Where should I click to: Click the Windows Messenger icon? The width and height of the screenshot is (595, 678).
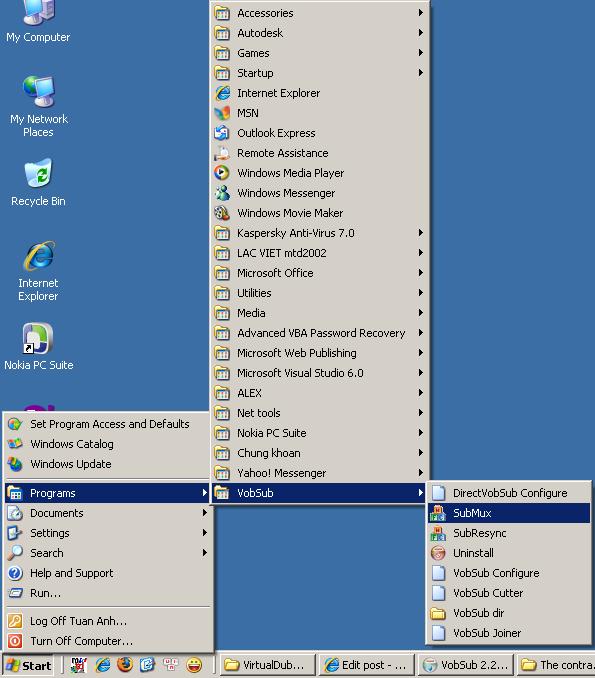coord(222,193)
